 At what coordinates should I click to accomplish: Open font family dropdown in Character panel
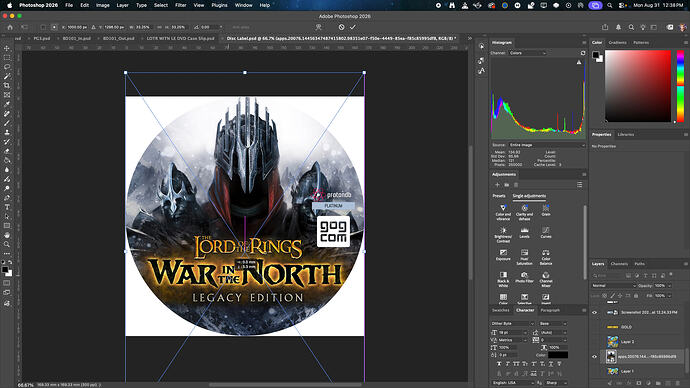tap(512, 323)
